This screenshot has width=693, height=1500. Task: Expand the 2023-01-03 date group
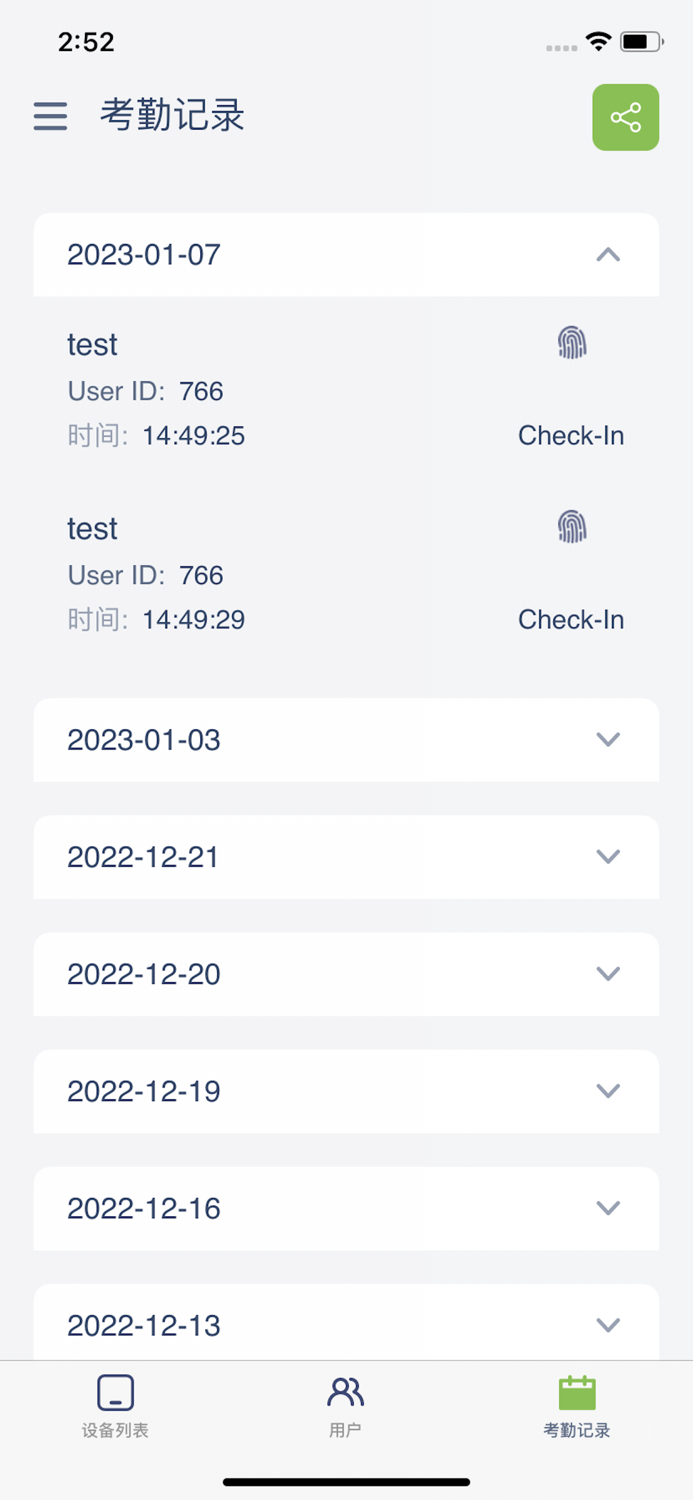(x=608, y=740)
